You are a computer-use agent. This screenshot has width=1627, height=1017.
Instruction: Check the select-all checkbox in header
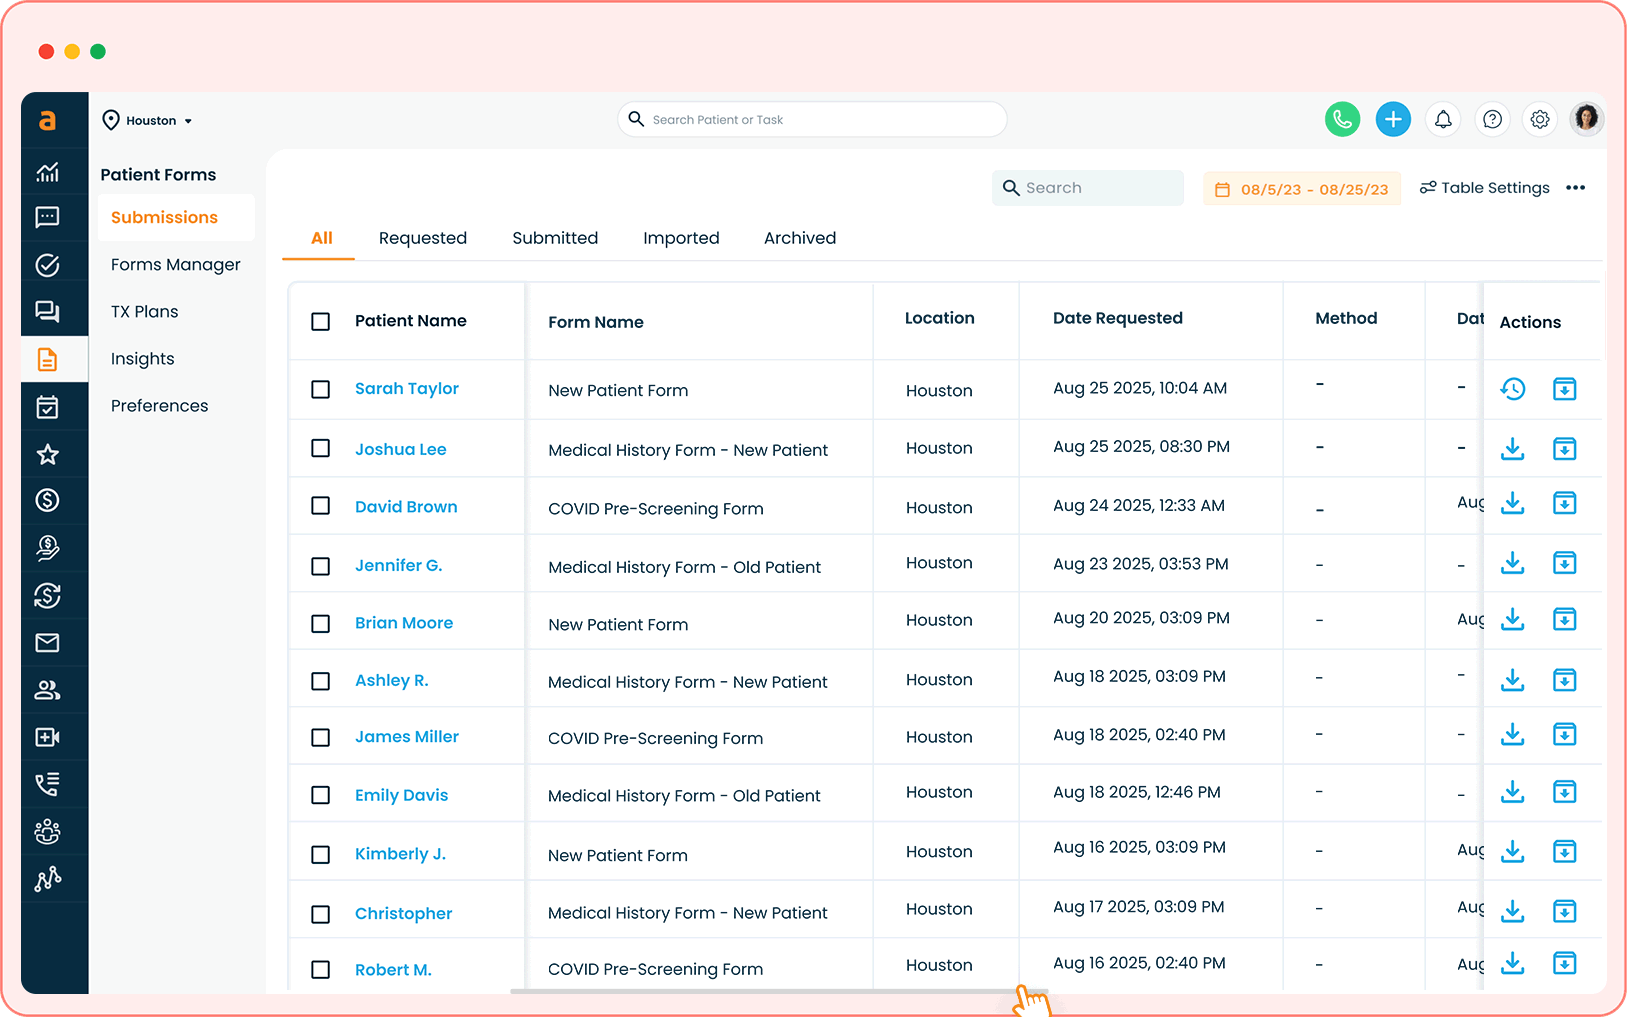coord(321,322)
